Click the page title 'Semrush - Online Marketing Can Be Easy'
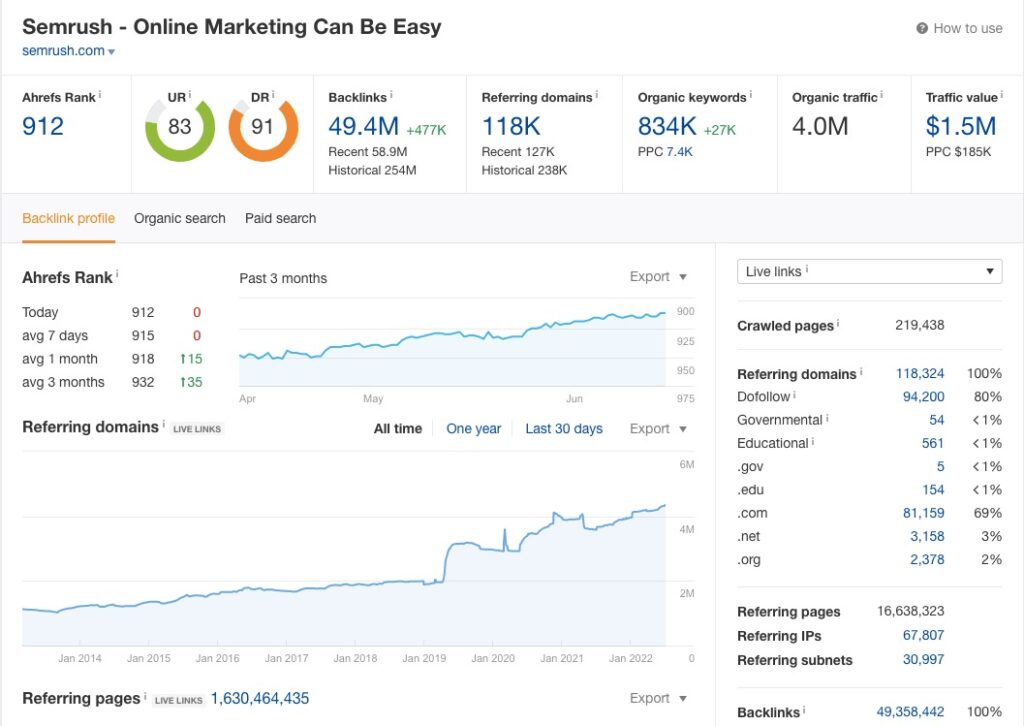Screen dimensions: 1024x726 [232, 27]
